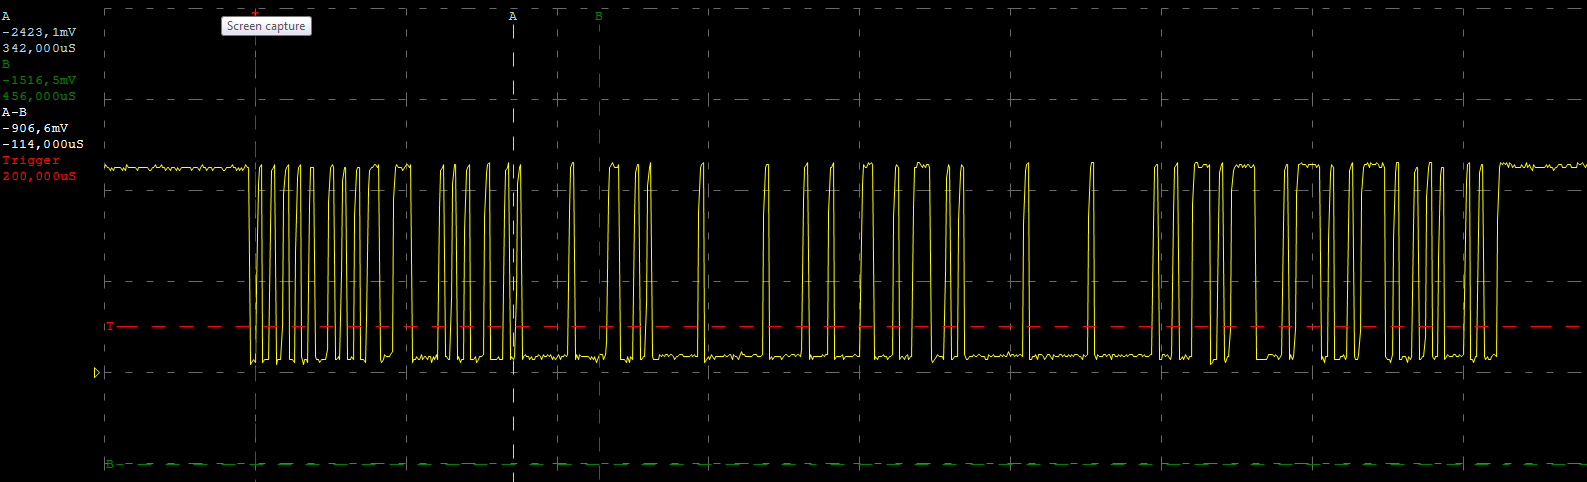Click the Screen capture tooltip label
The height and width of the screenshot is (482, 1587).
point(266,26)
